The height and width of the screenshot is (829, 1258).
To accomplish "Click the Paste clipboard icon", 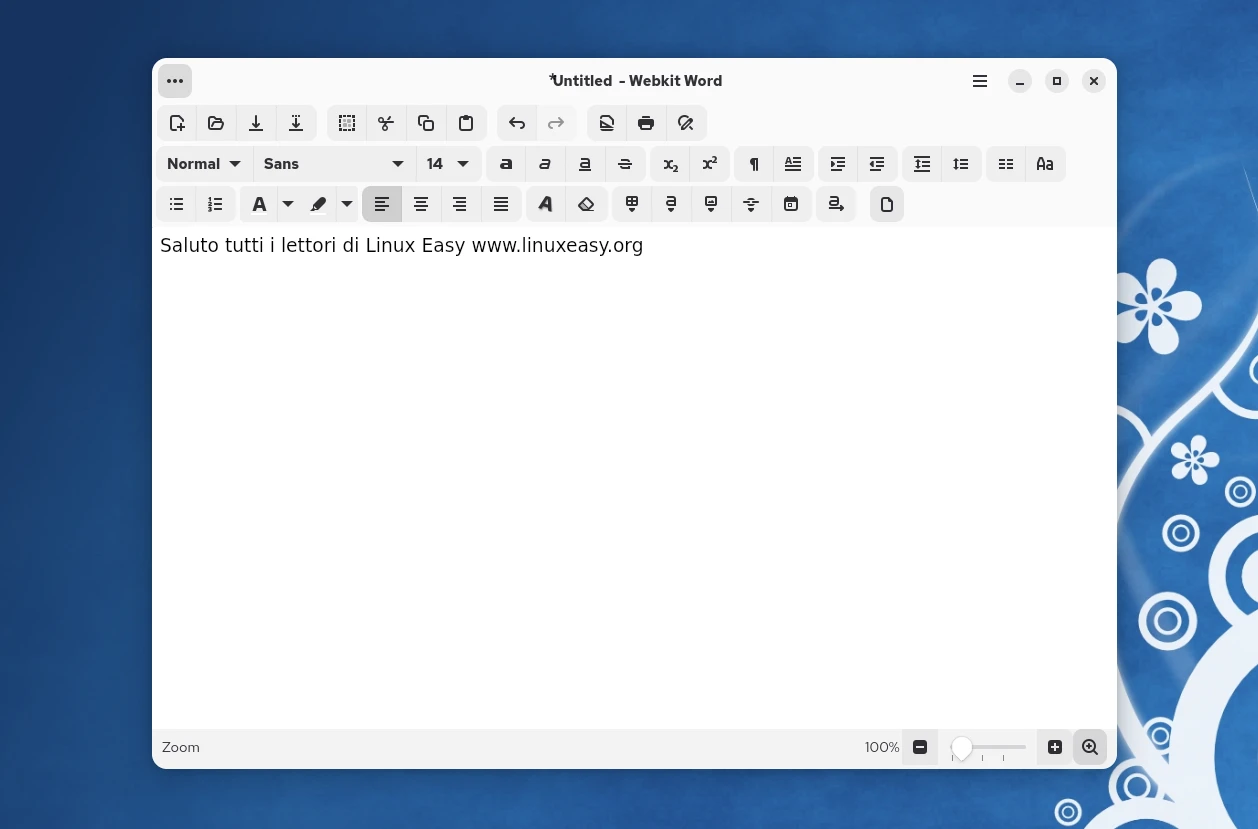I will pos(466,123).
